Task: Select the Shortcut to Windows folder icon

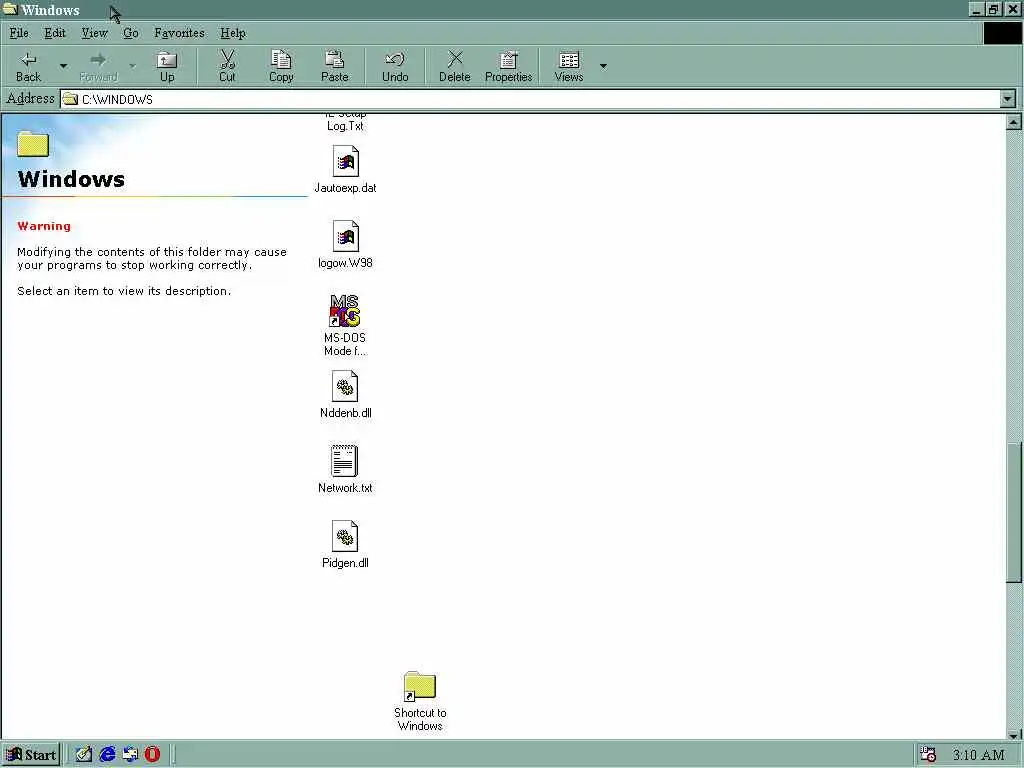Action: point(419,686)
